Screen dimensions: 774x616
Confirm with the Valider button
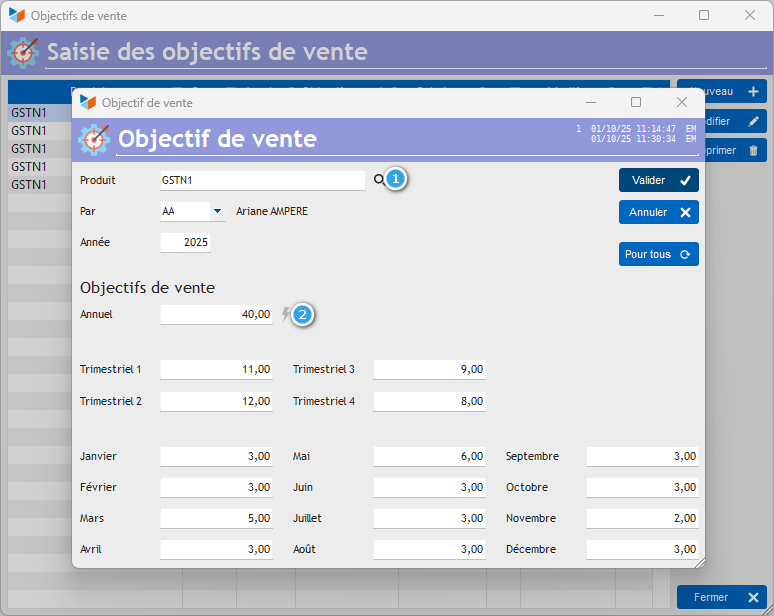[658, 180]
